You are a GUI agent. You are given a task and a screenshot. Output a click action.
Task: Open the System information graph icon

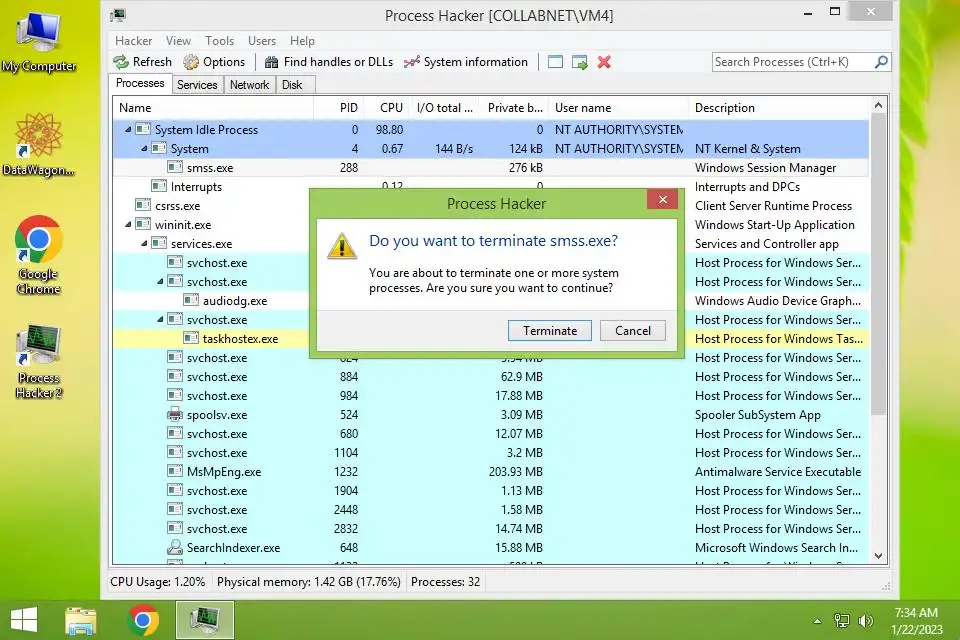(411, 62)
